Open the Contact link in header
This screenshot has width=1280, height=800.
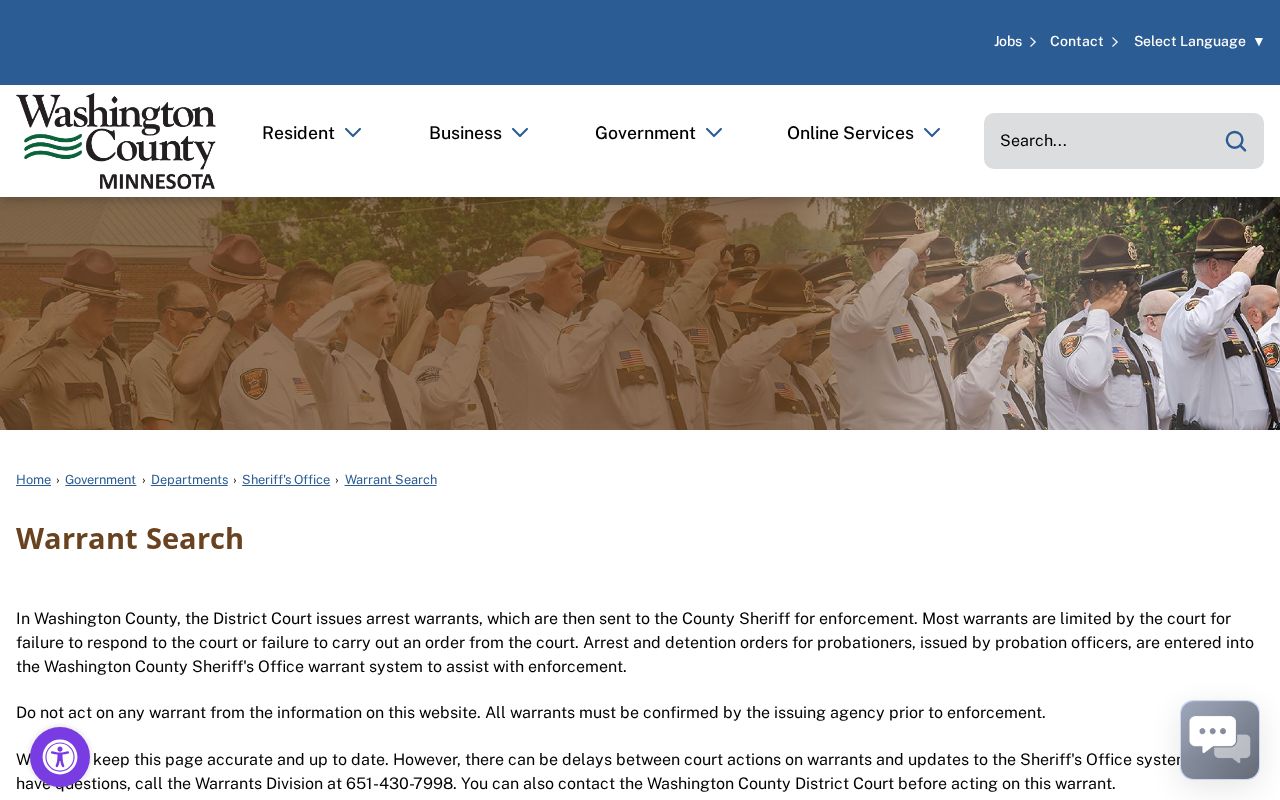(x=1077, y=41)
